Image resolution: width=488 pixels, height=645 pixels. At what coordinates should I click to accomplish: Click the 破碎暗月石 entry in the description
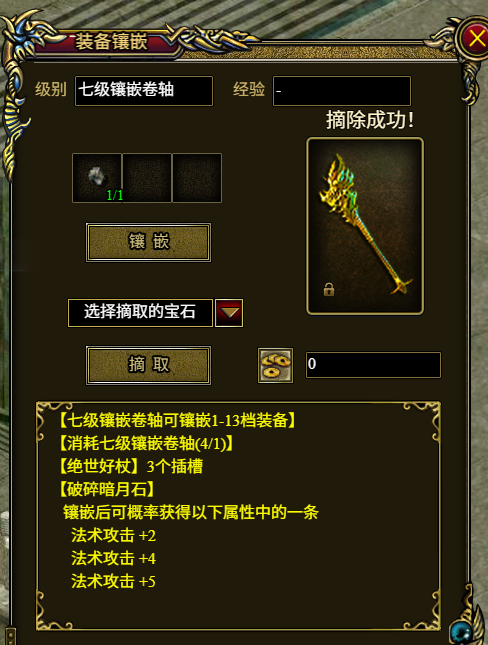pyautogui.click(x=106, y=490)
